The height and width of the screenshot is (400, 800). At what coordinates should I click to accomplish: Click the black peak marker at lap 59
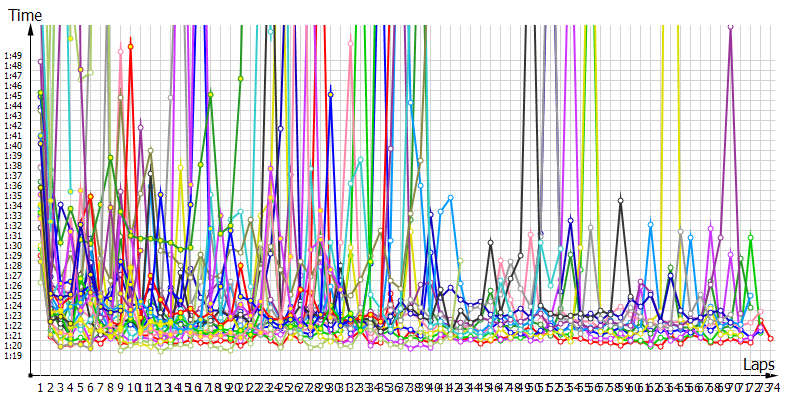(621, 200)
